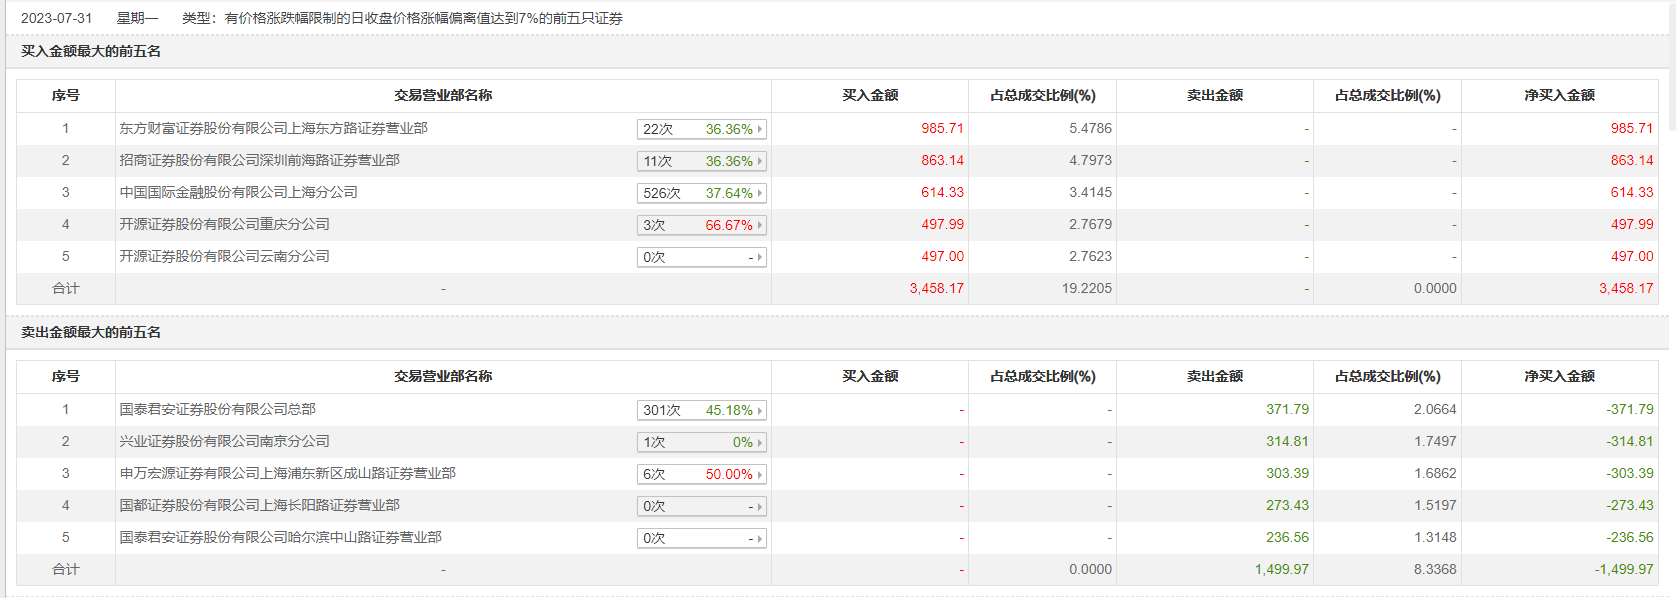Screen dimensions: 1676x598
Task: Open the 0次 box for 开源证券云南分公司
Action: (701, 257)
